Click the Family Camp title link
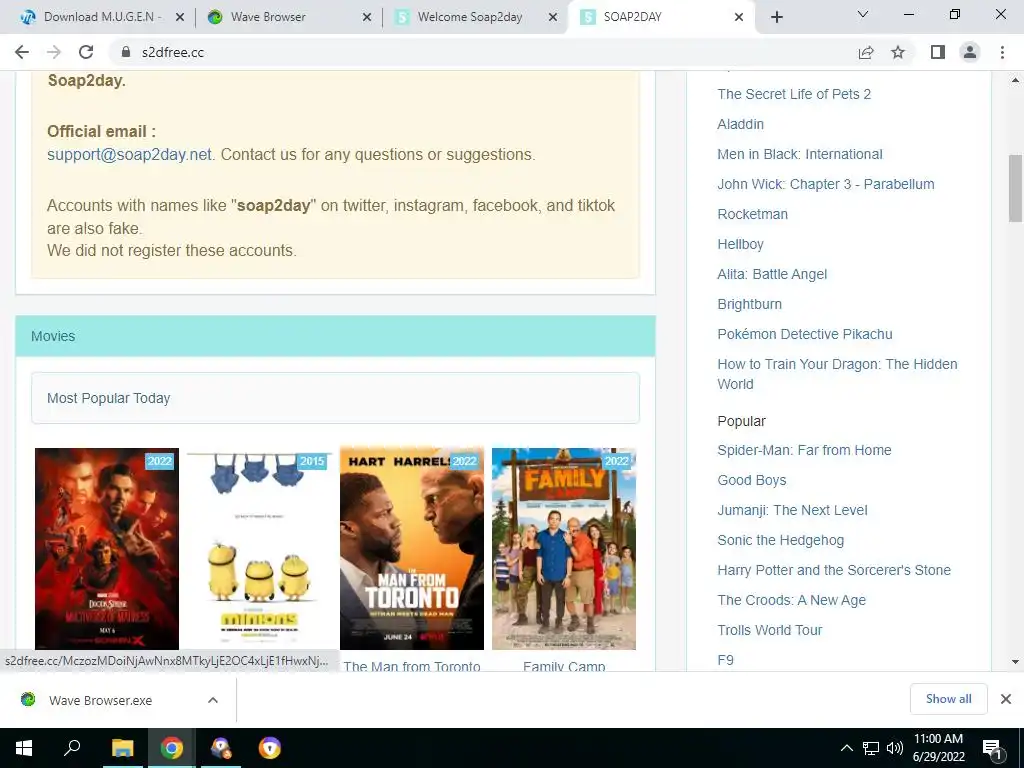Screen dimensions: 1024x768 point(564,665)
